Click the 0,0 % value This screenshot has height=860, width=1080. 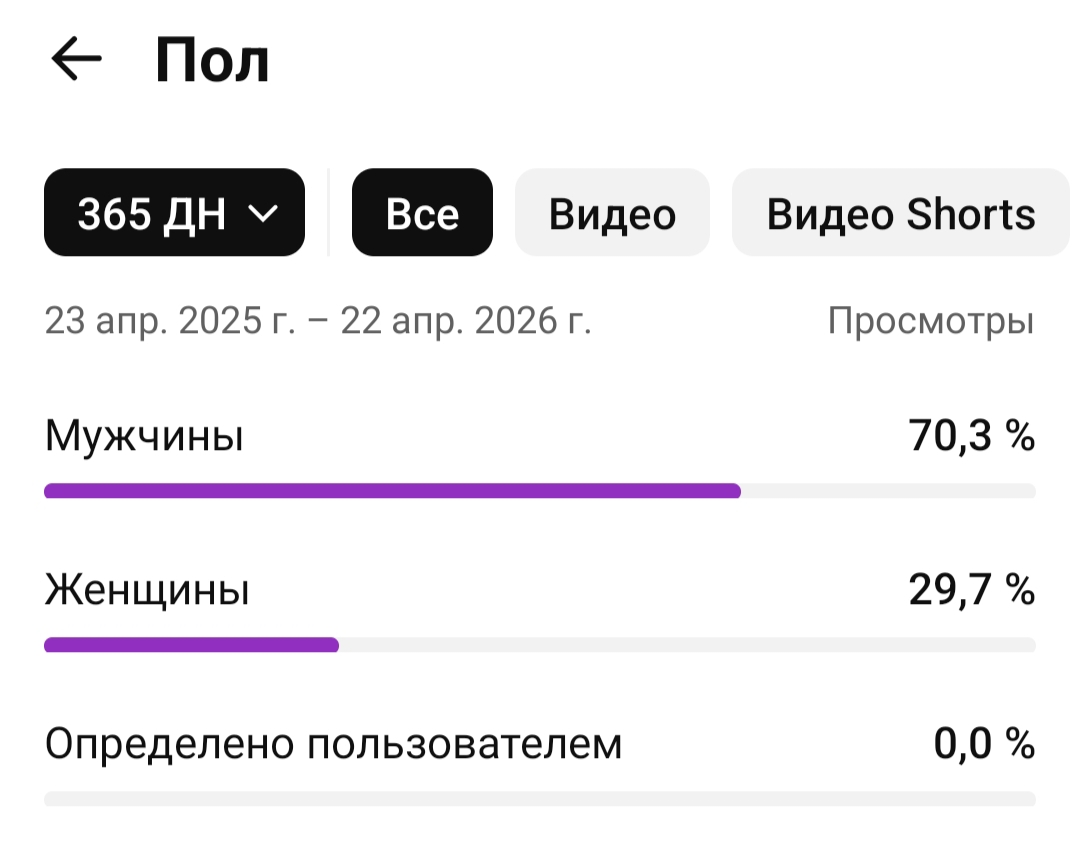pyautogui.click(x=984, y=745)
